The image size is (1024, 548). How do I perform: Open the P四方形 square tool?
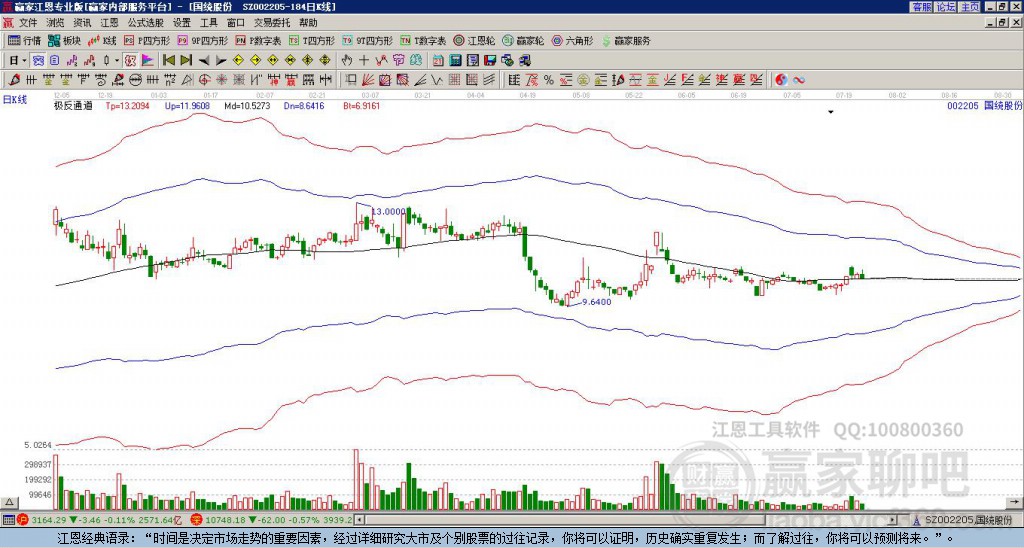[149, 41]
